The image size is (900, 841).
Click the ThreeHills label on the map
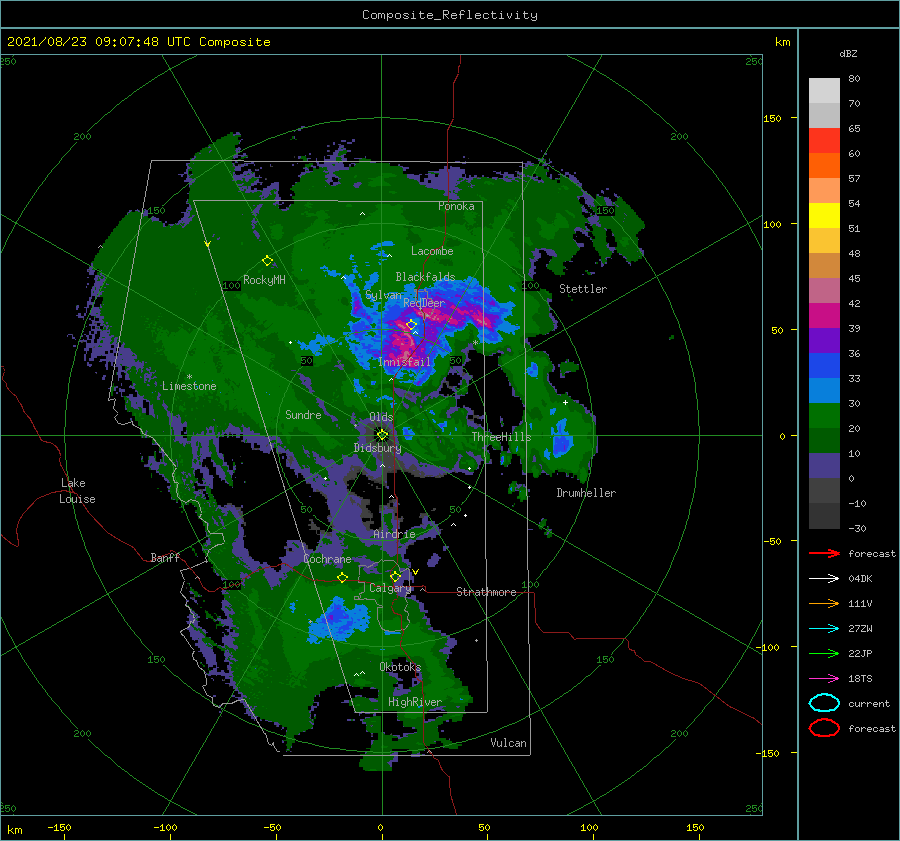coord(501,437)
